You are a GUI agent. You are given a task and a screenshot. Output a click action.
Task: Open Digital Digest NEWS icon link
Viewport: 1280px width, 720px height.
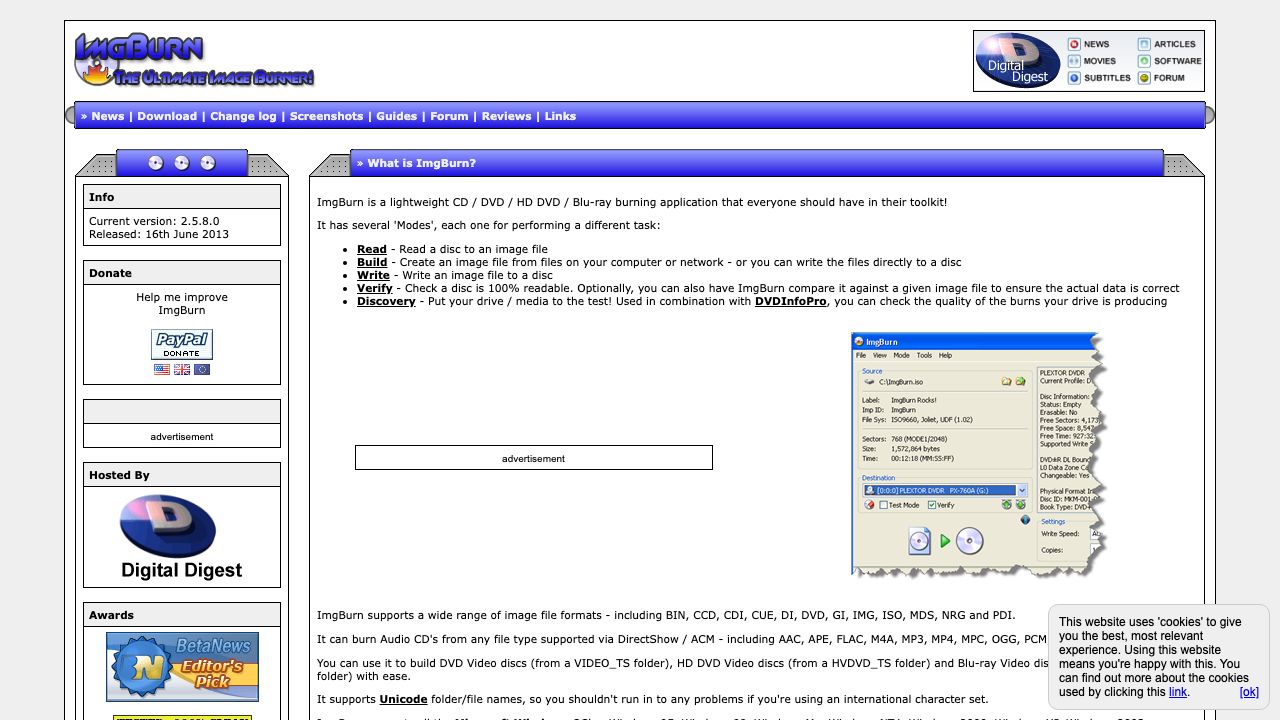(x=1088, y=44)
